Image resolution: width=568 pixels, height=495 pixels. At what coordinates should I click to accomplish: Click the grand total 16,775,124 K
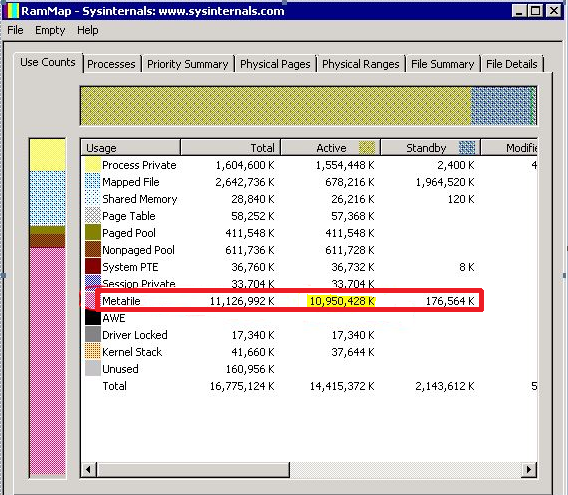pos(242,386)
